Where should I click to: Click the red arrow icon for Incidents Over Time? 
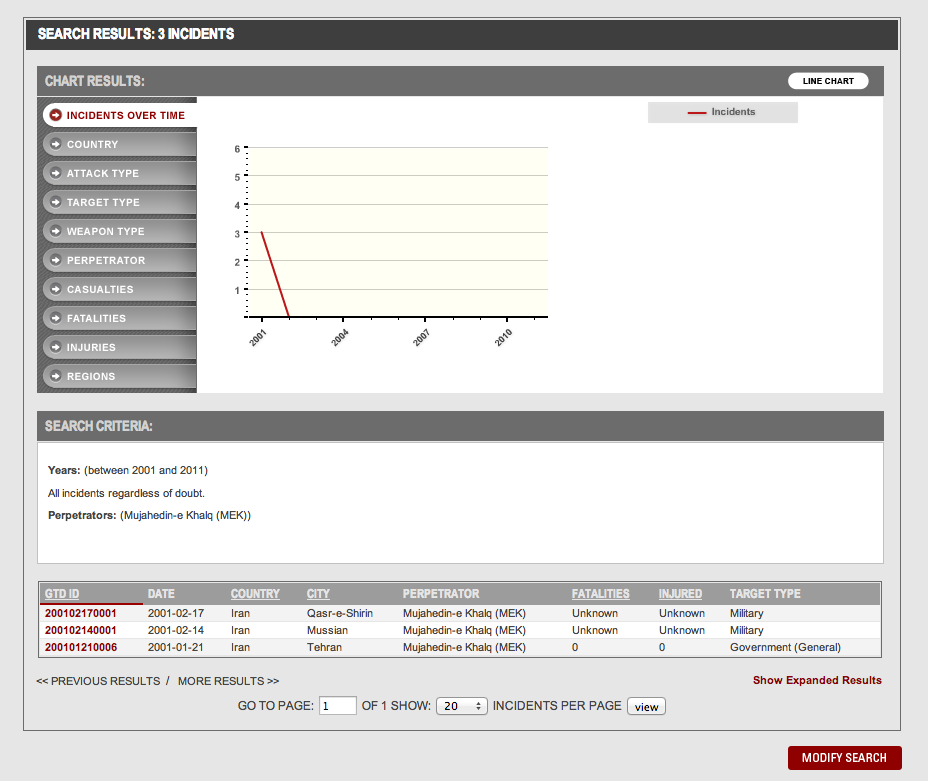point(56,116)
